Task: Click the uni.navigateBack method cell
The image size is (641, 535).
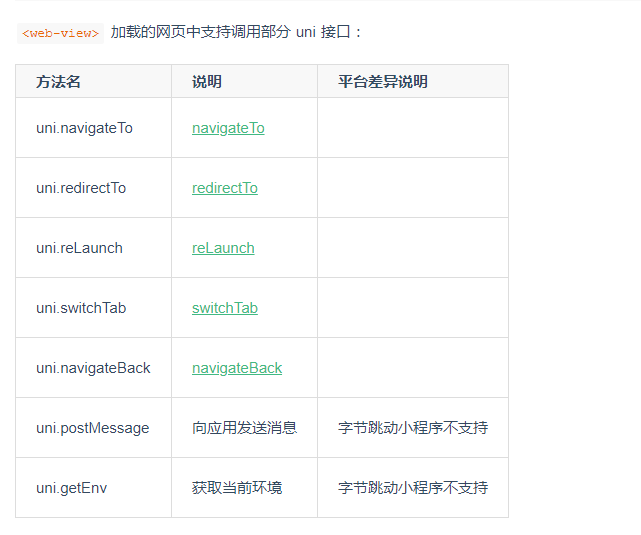Action: click(x=94, y=368)
